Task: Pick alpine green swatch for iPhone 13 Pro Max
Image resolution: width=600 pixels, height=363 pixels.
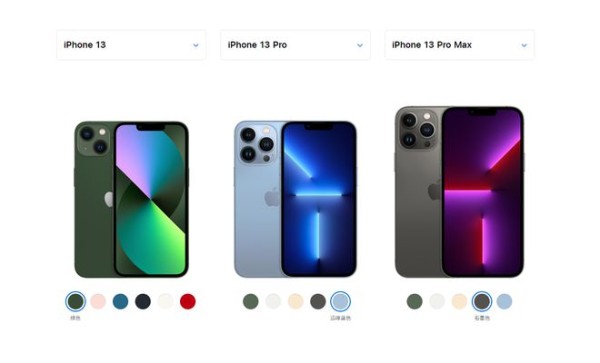Action: [414, 301]
